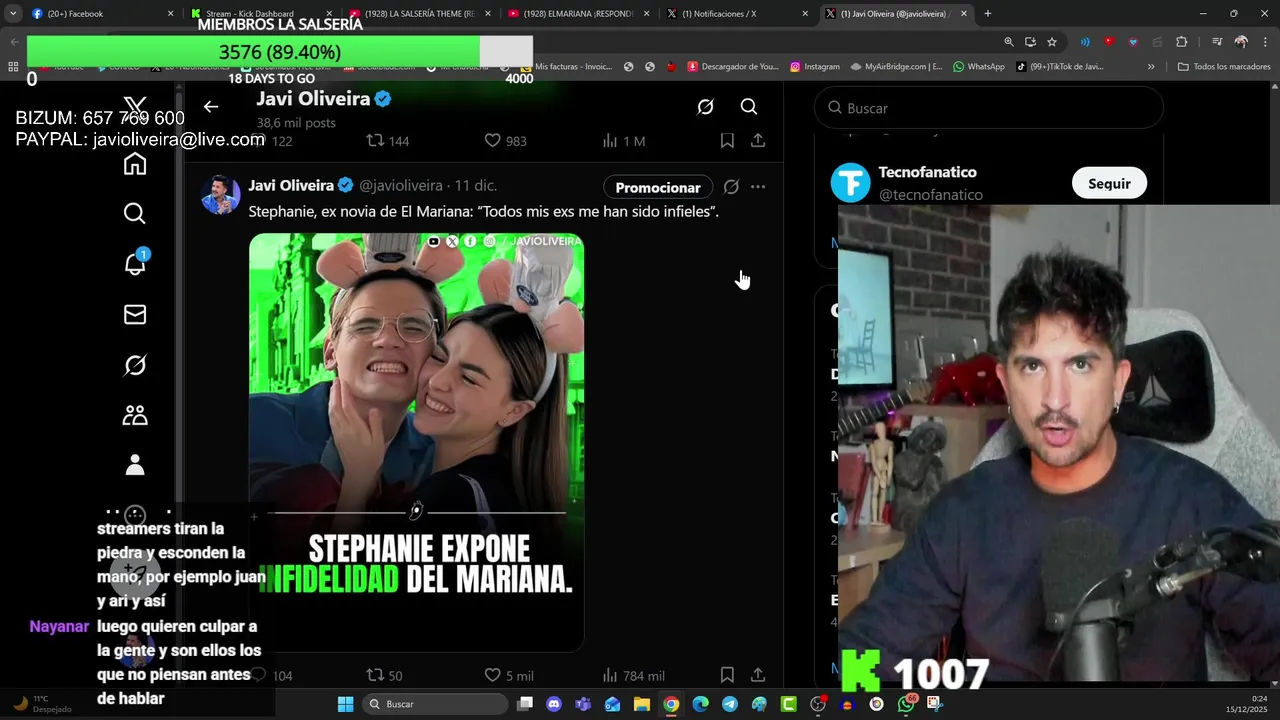Open Notifications bell with 1 badge
The width and height of the screenshot is (1280, 720).
tap(135, 263)
